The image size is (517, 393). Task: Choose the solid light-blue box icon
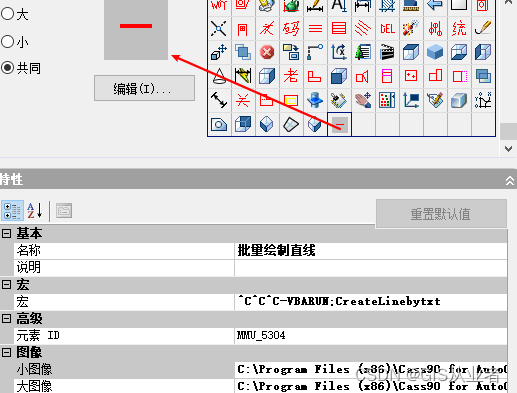(435, 52)
